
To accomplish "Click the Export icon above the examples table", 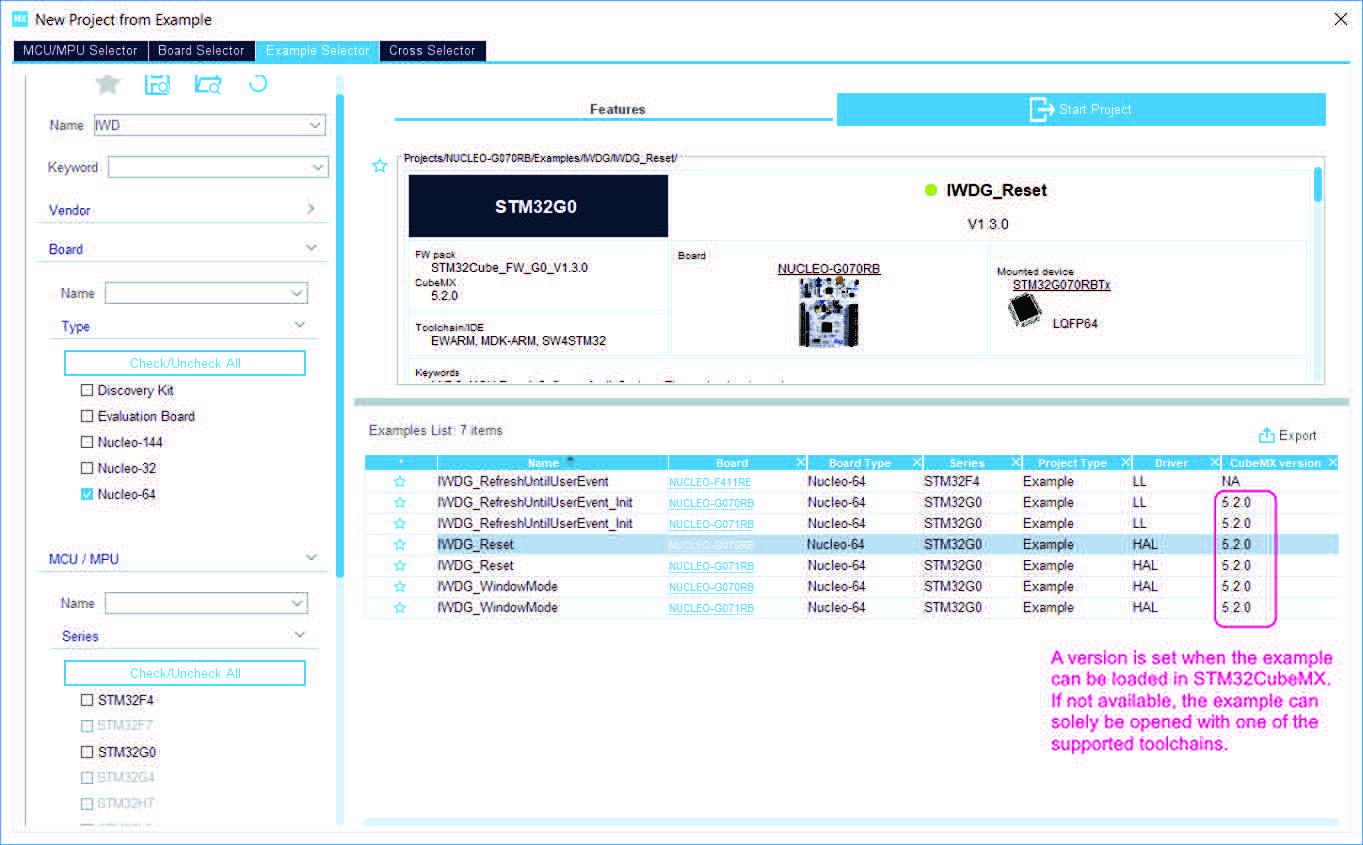I will coord(1266,435).
